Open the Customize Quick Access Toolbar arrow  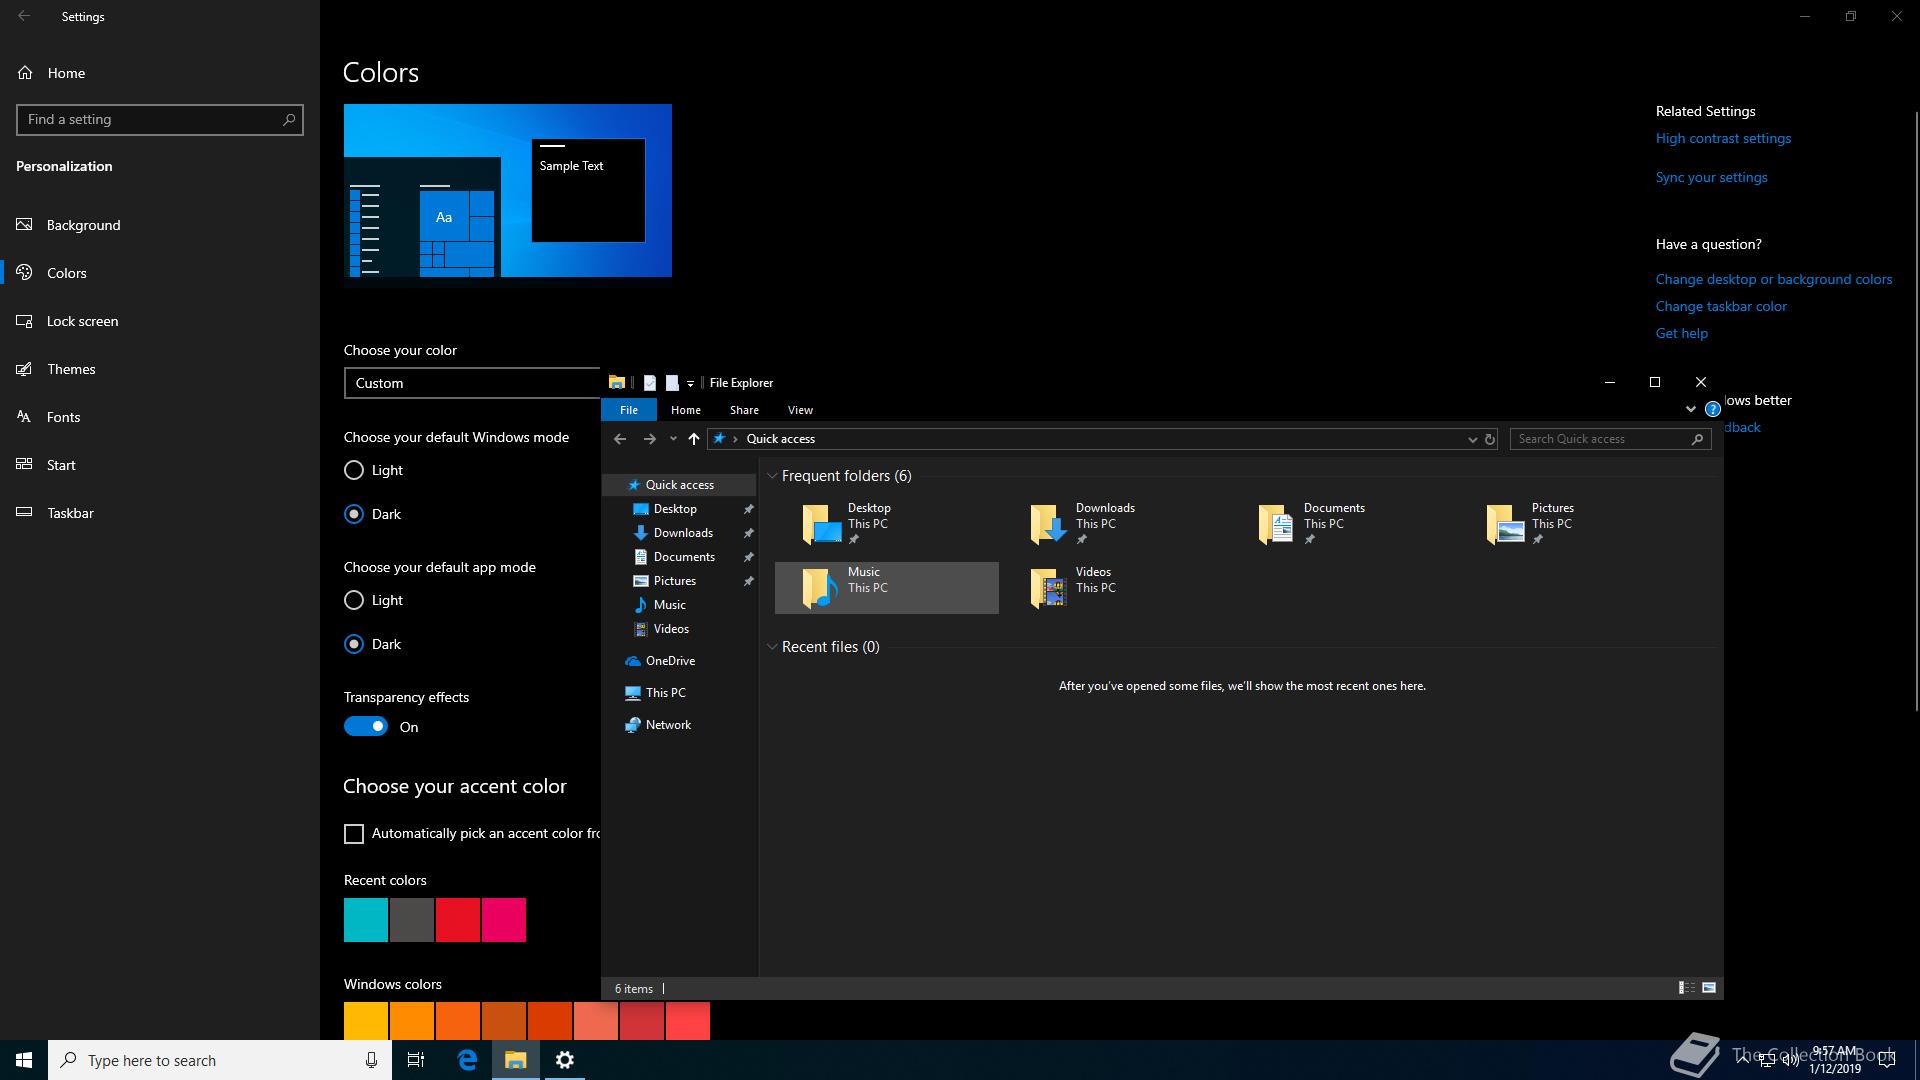(690, 384)
